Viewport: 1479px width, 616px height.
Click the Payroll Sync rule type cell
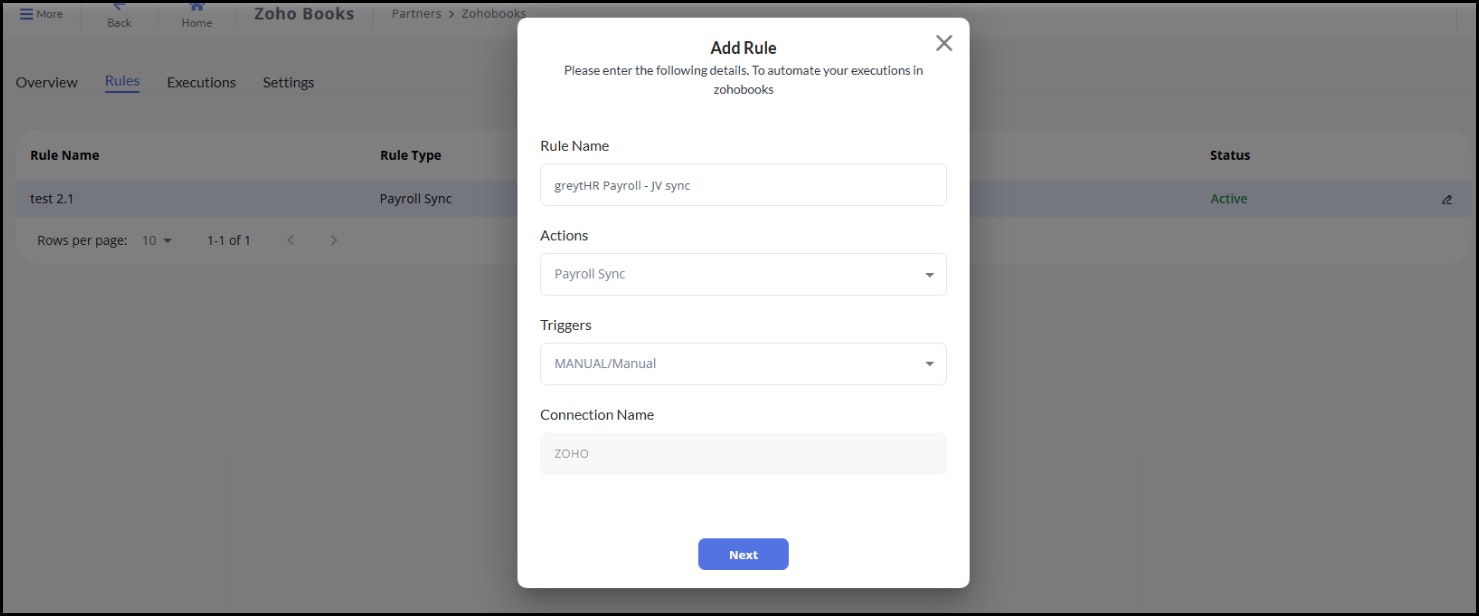[x=416, y=199]
